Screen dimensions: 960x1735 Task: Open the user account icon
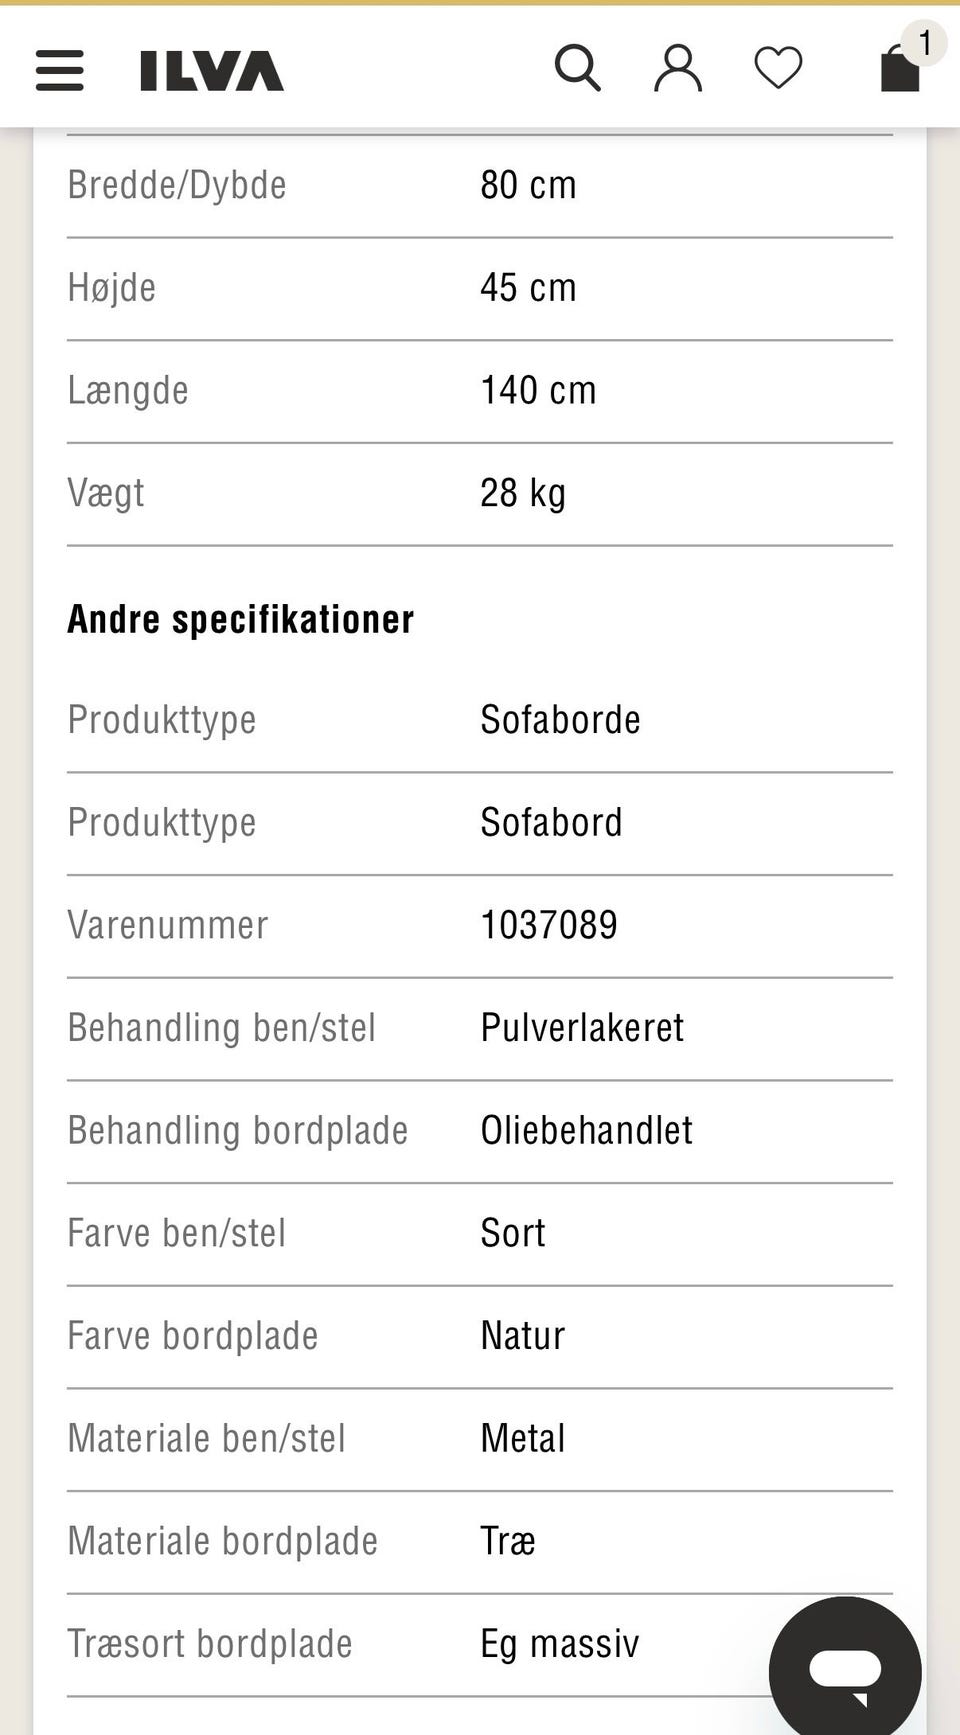coord(678,68)
